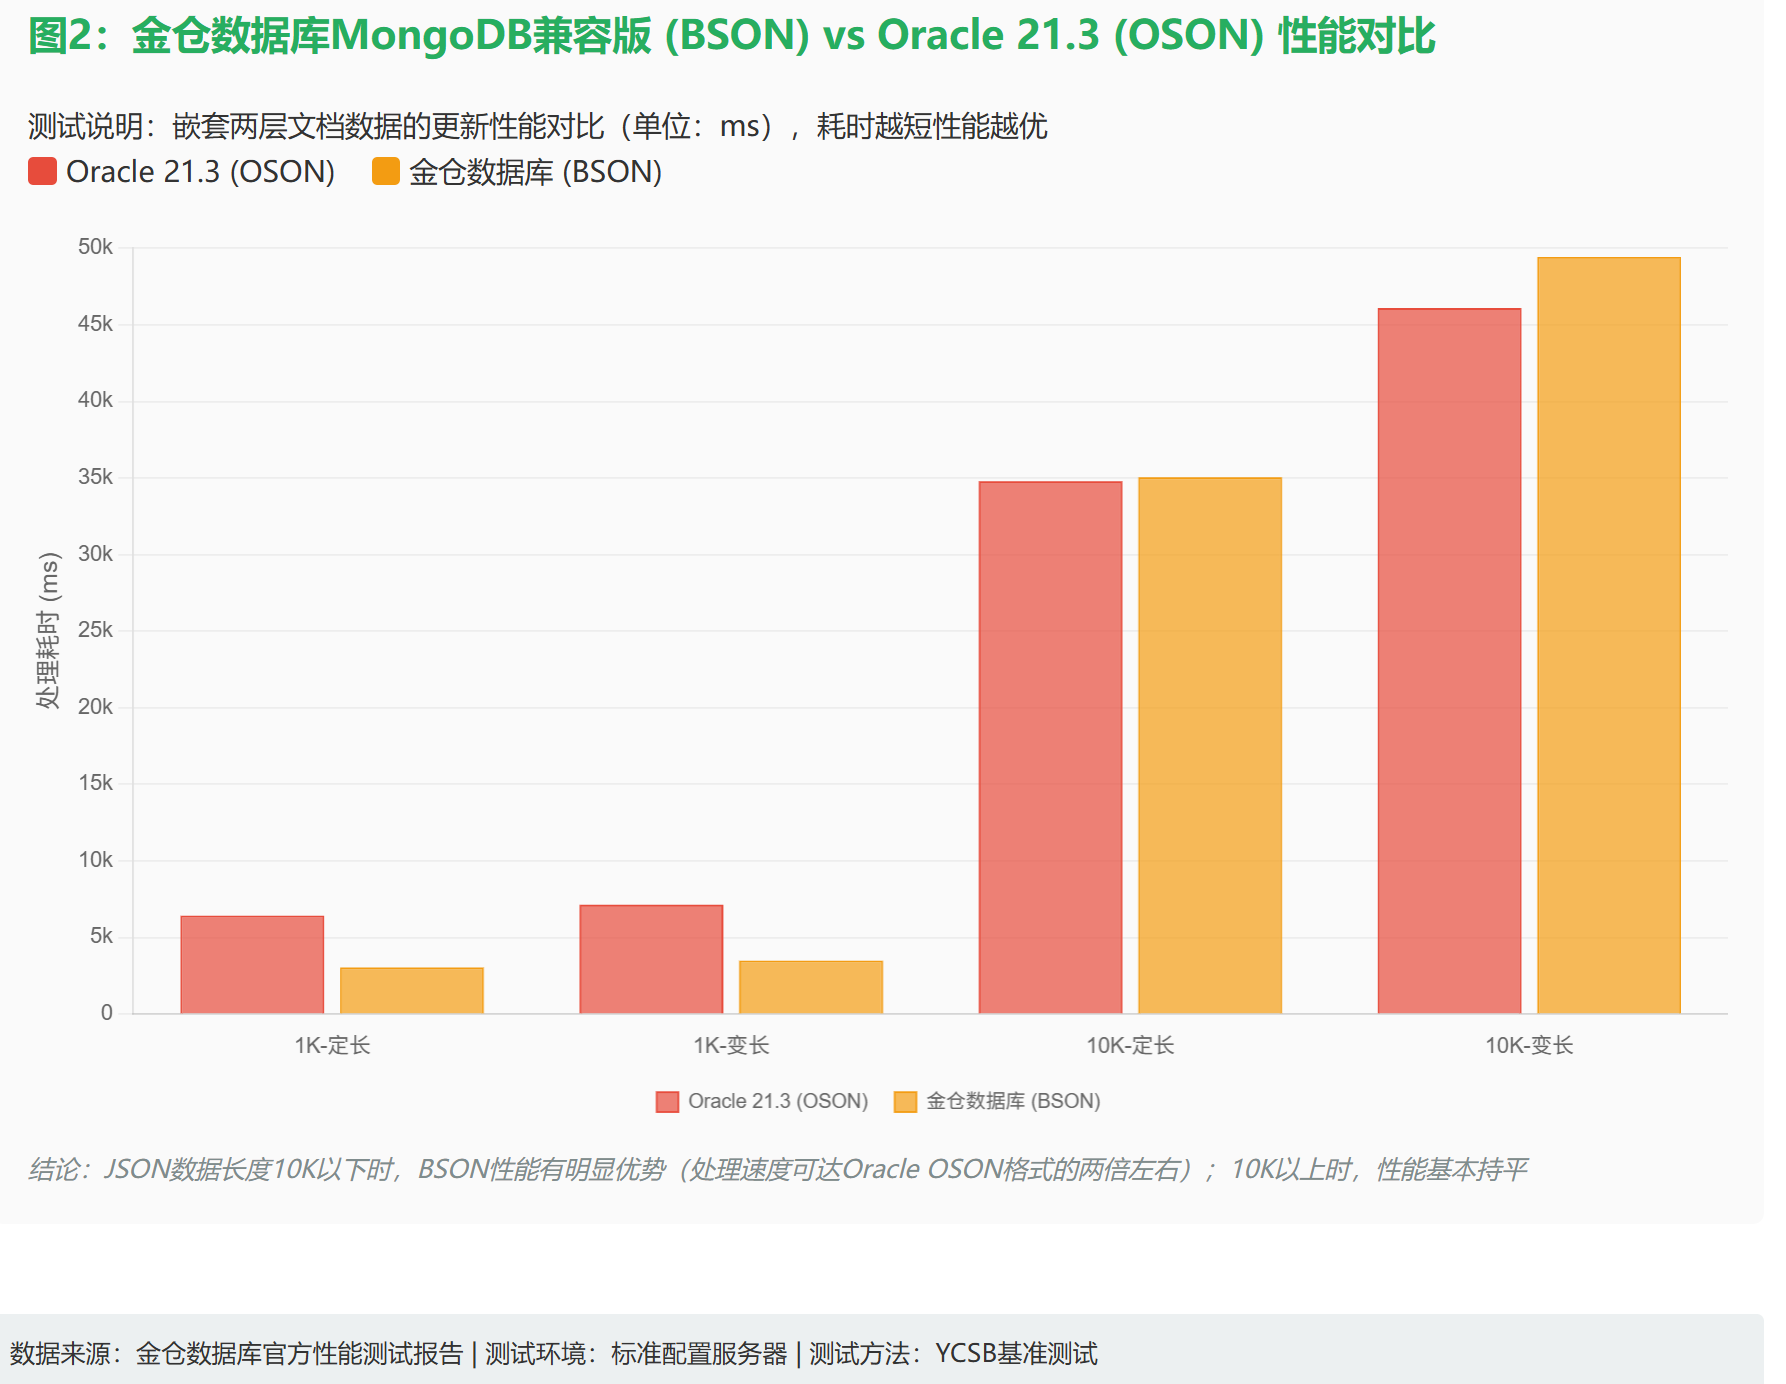
Task: Click the 0 y-axis tick label
Action: (x=107, y=1013)
